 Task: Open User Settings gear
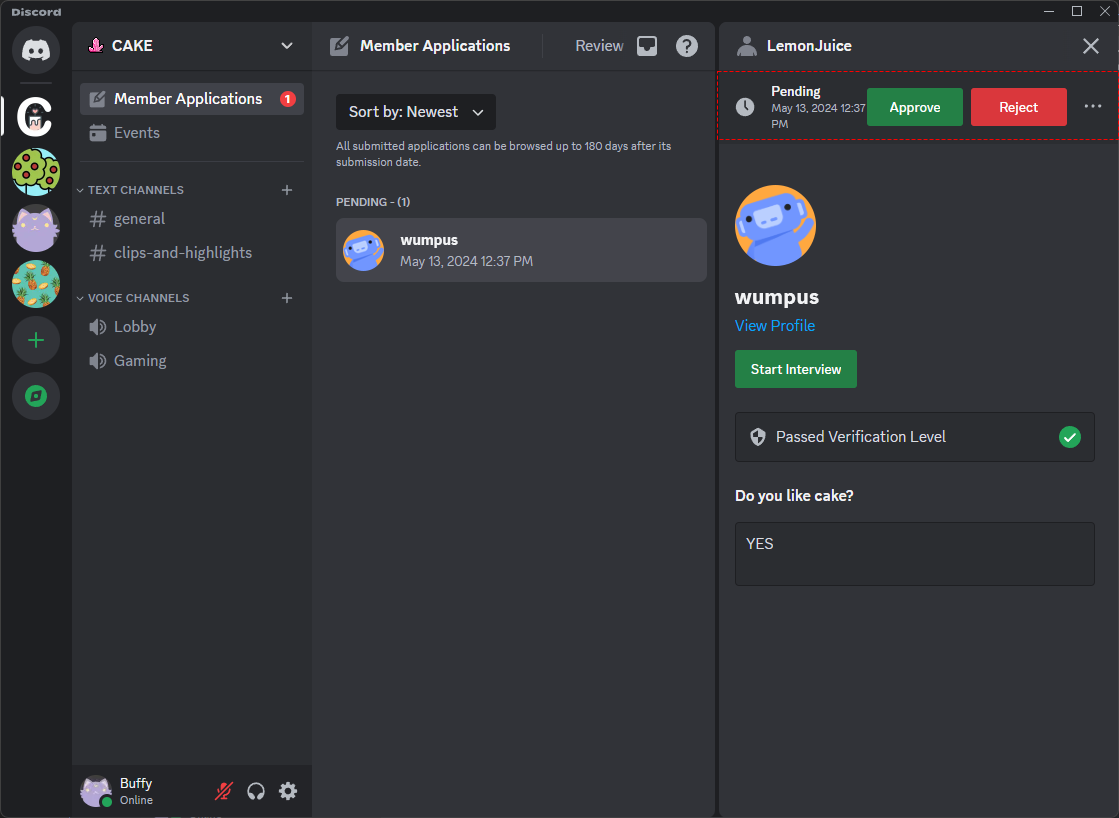pos(288,790)
